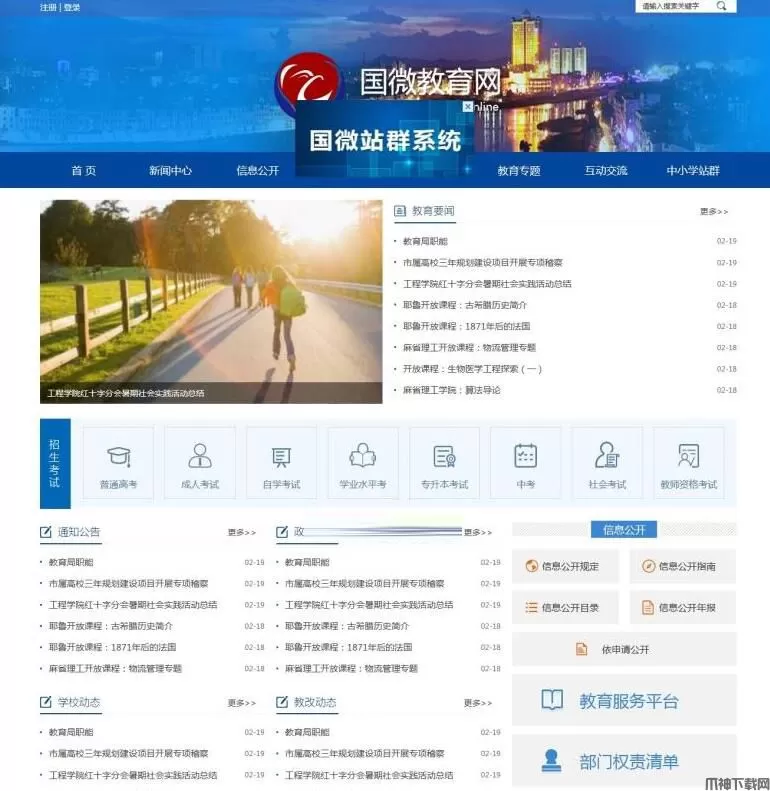Open 教育局职能 in 学校动态 list
The image size is (770, 791).
[71, 732]
